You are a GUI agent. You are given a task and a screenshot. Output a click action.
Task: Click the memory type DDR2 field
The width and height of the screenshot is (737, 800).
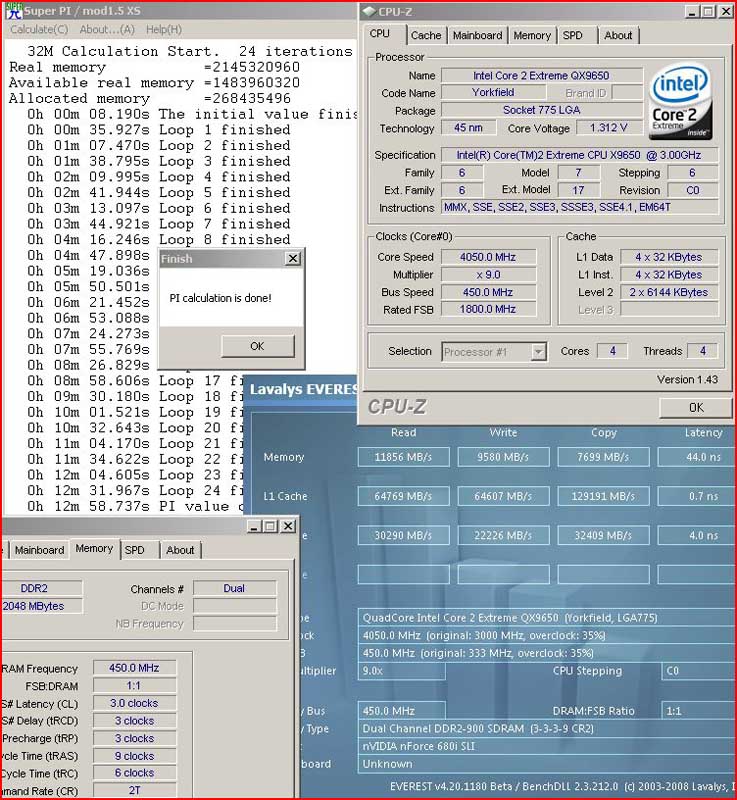click(41, 588)
